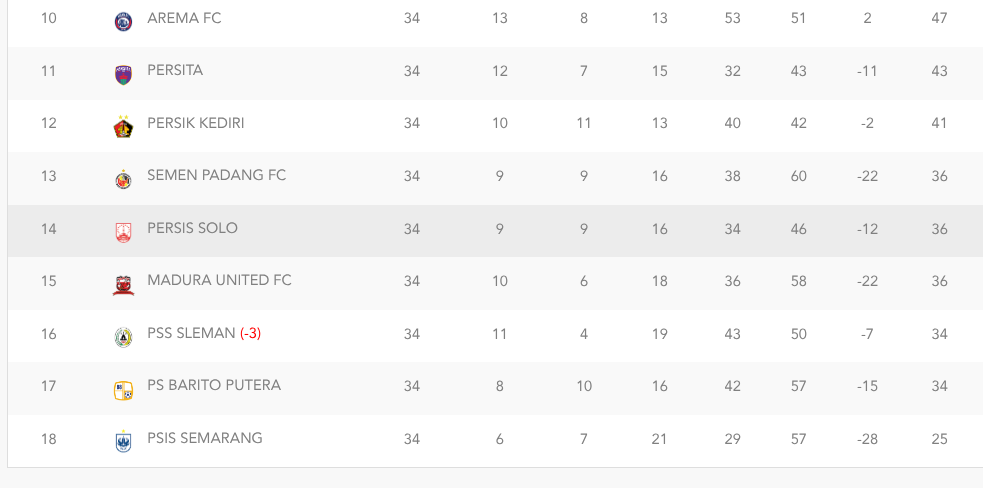Image resolution: width=983 pixels, height=488 pixels.
Task: Open the Persis Solo red crest
Action: tap(124, 233)
